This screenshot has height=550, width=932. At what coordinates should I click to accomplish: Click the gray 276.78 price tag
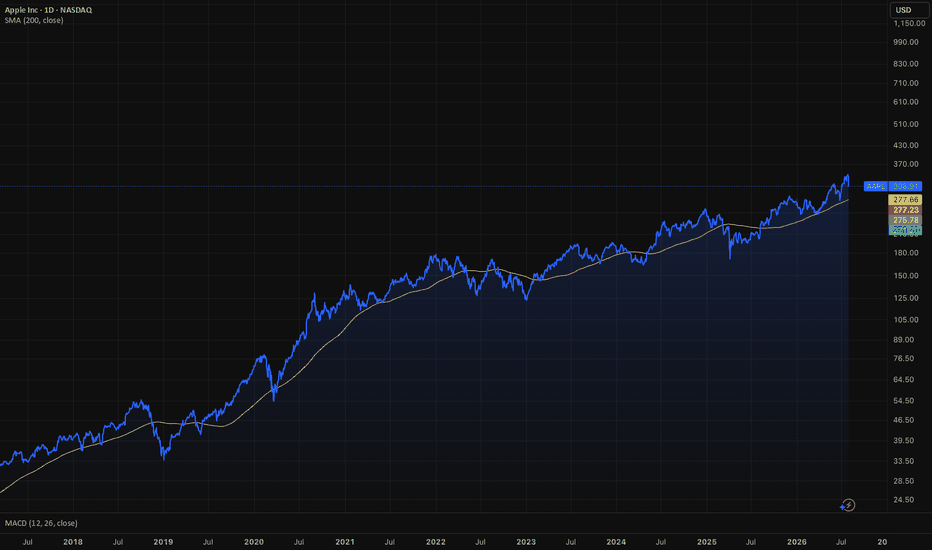(905, 220)
